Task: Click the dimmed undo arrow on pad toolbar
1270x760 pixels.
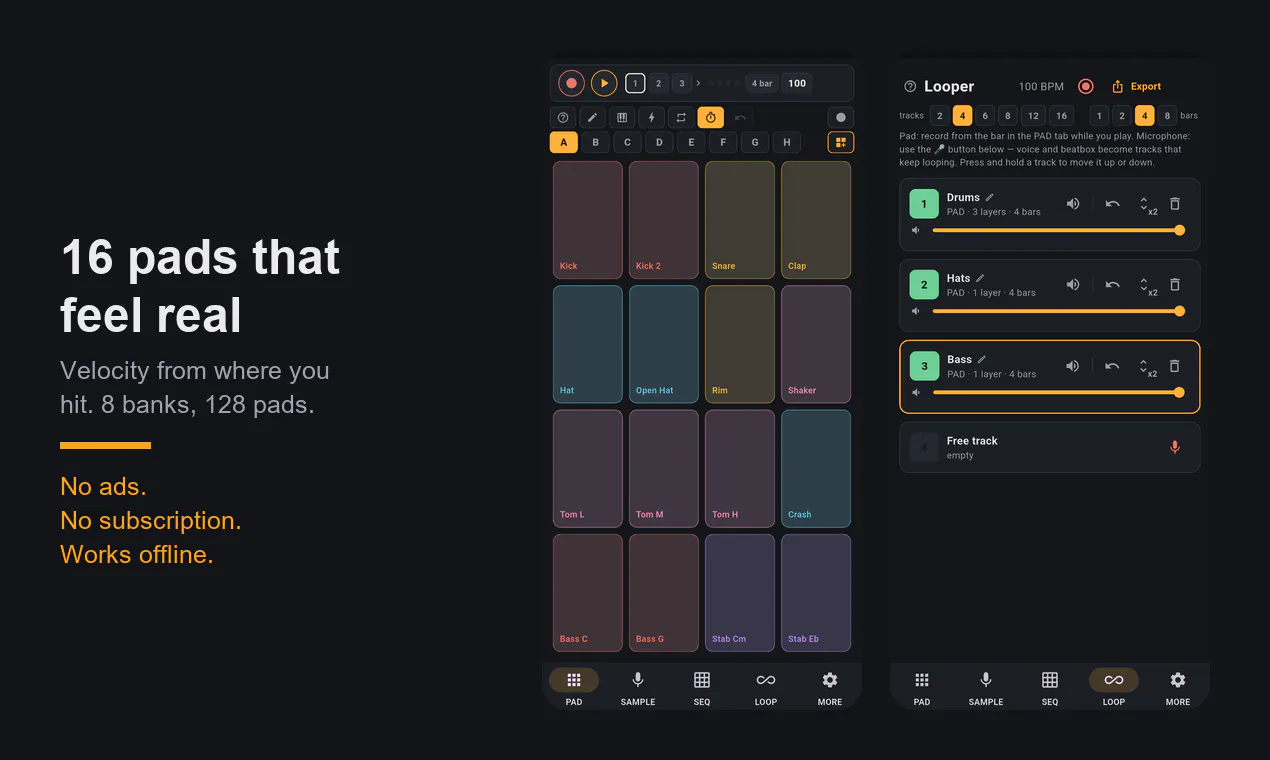Action: (740, 117)
